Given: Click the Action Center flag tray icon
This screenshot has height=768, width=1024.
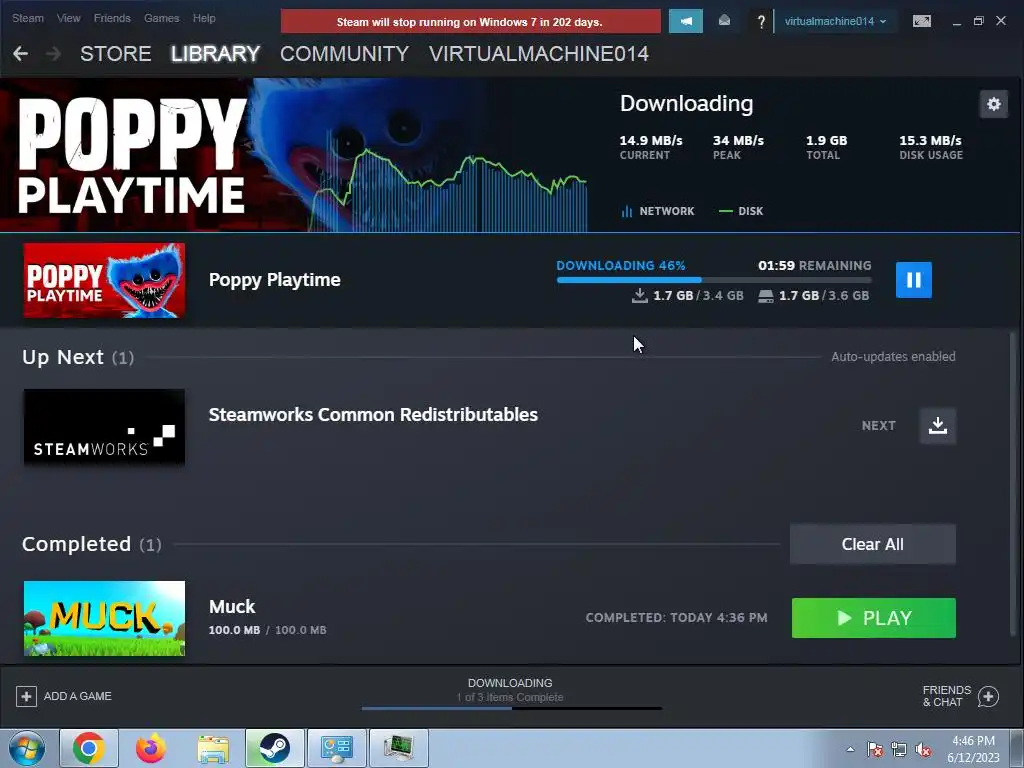Looking at the screenshot, I should point(874,749).
